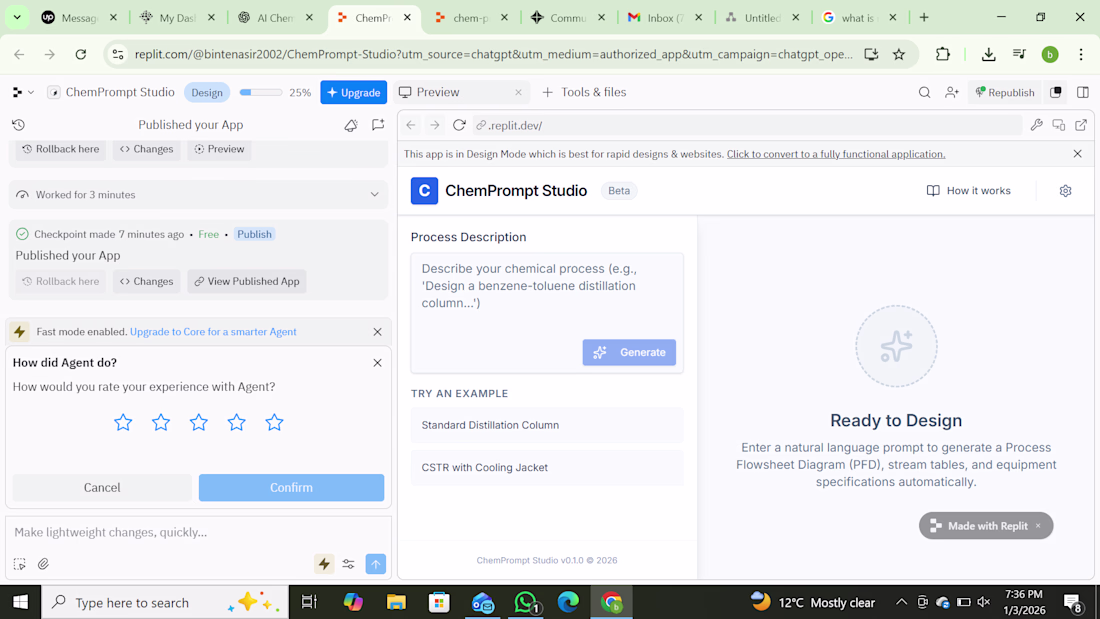The image size is (1100, 619).
Task: Rate Agent three stars
Action: point(199,422)
